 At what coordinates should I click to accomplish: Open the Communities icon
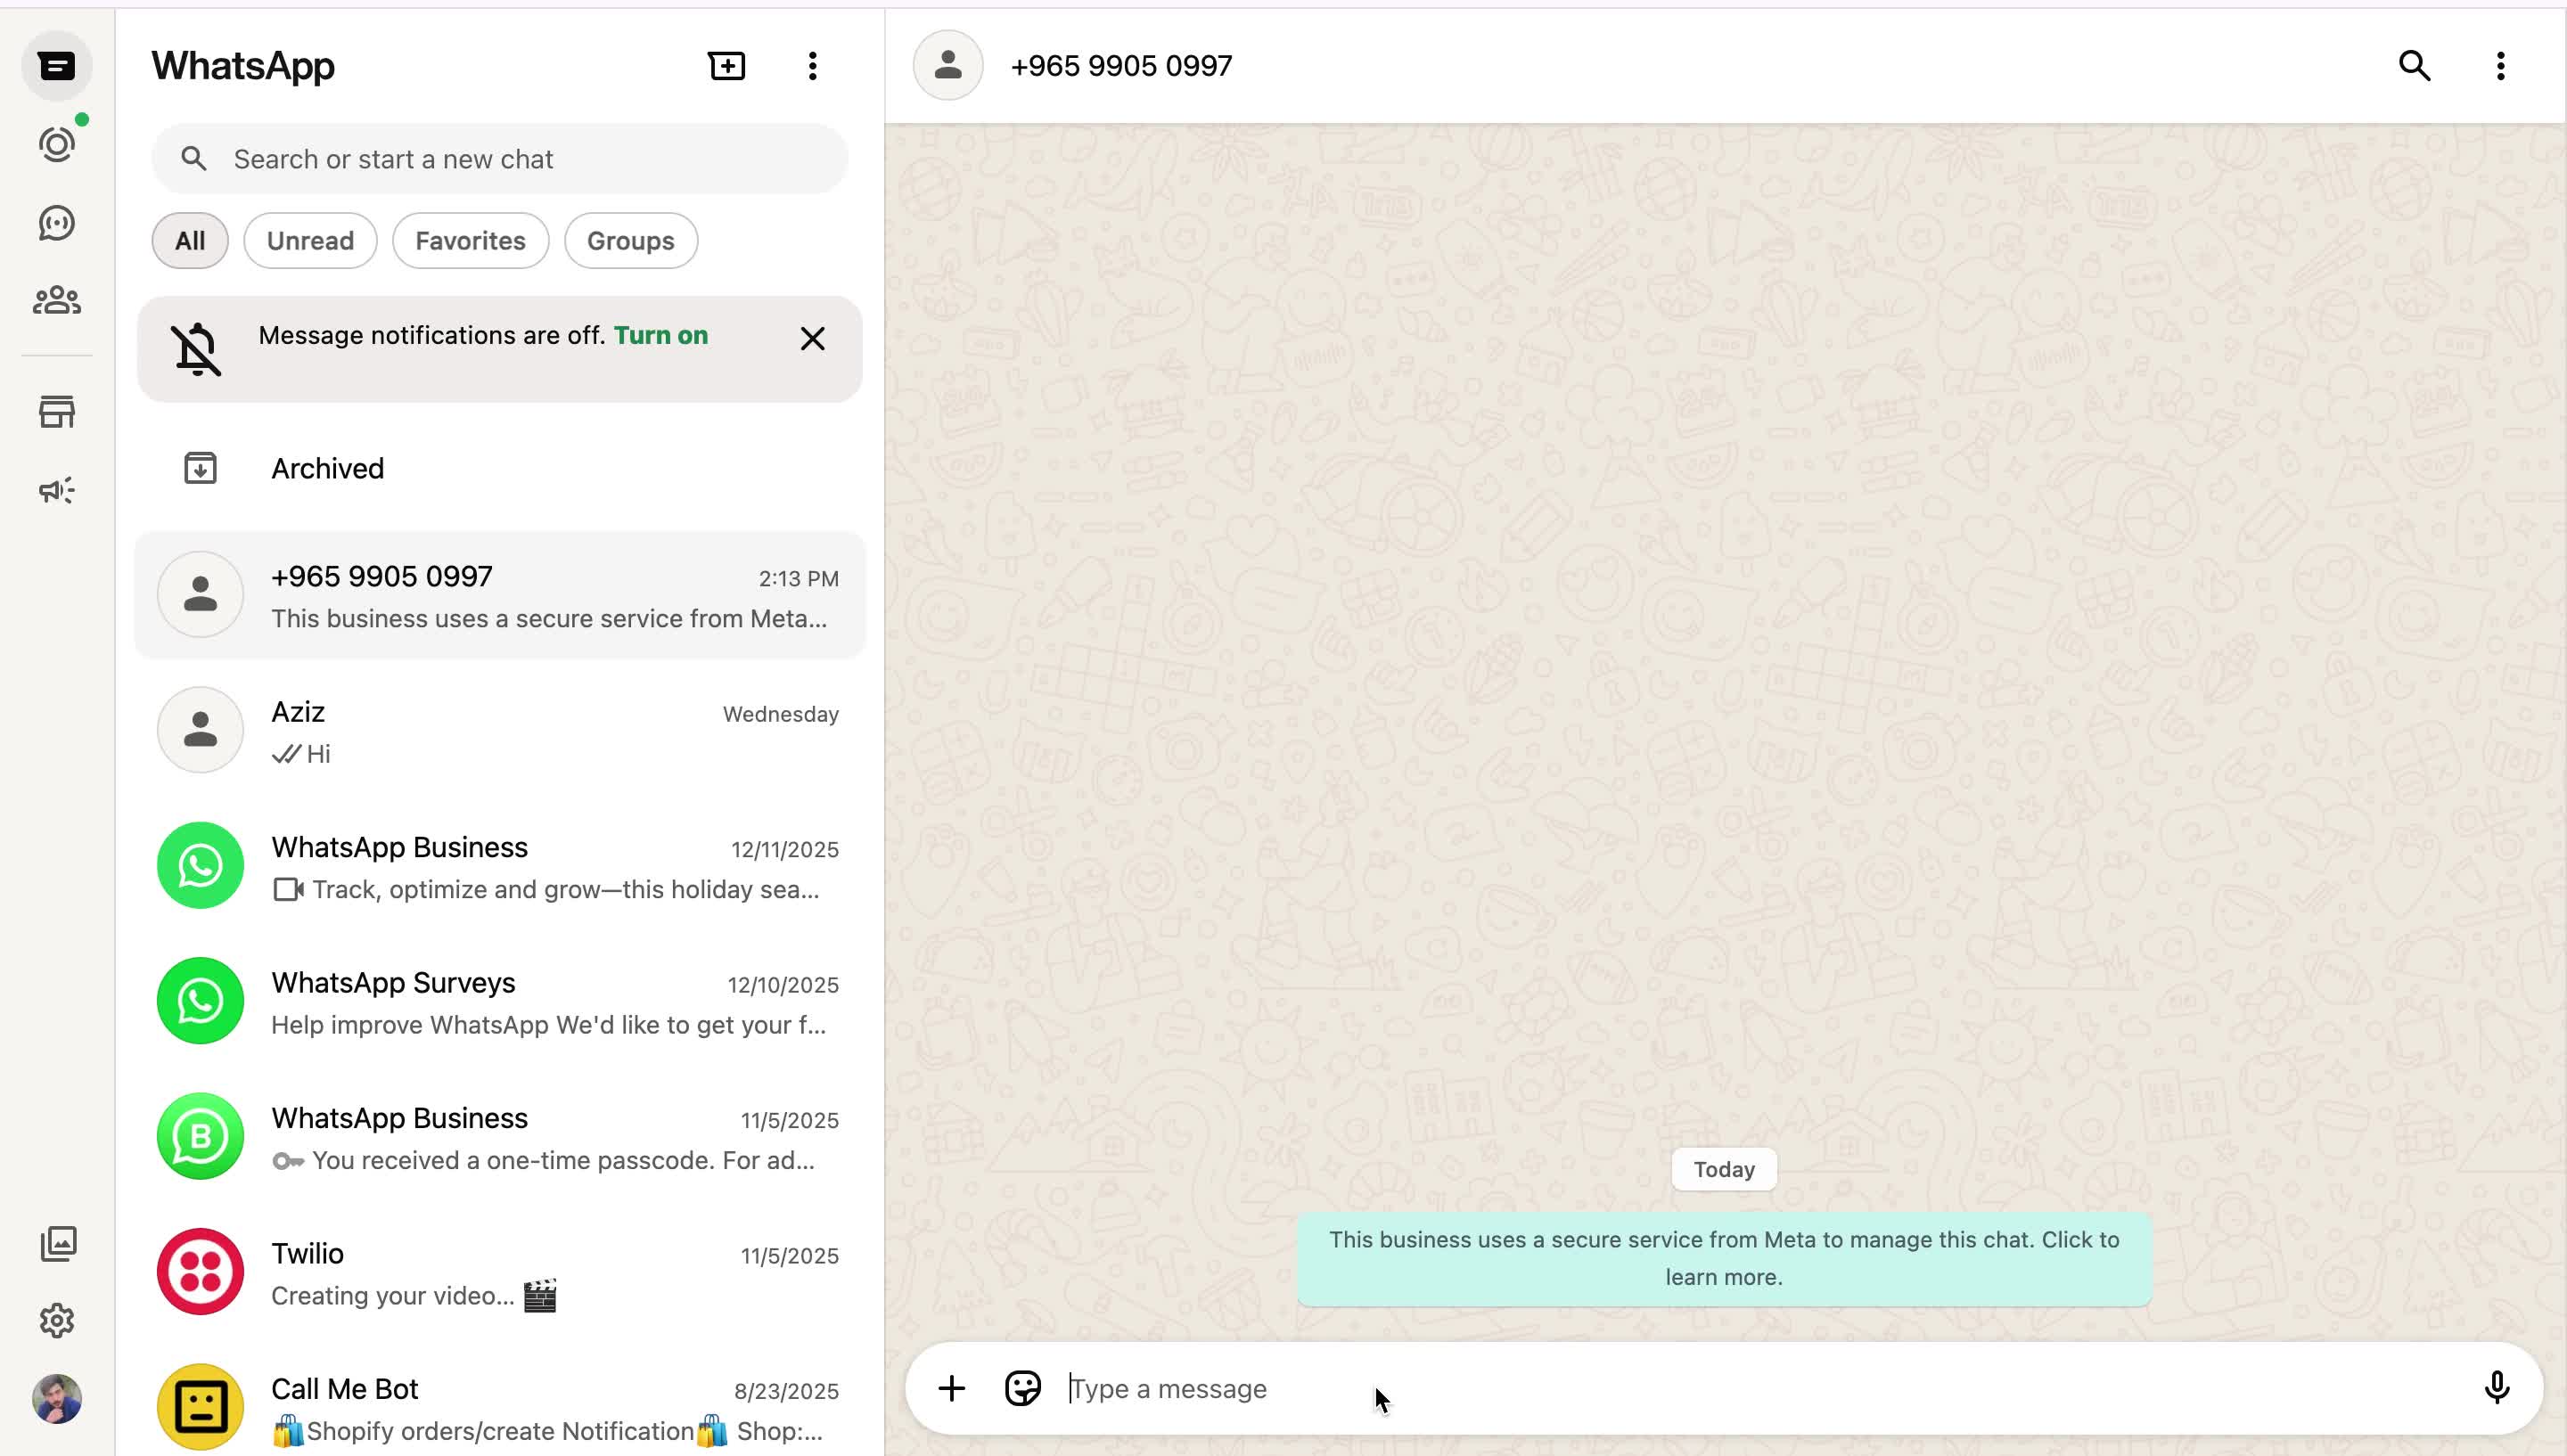[x=57, y=300]
